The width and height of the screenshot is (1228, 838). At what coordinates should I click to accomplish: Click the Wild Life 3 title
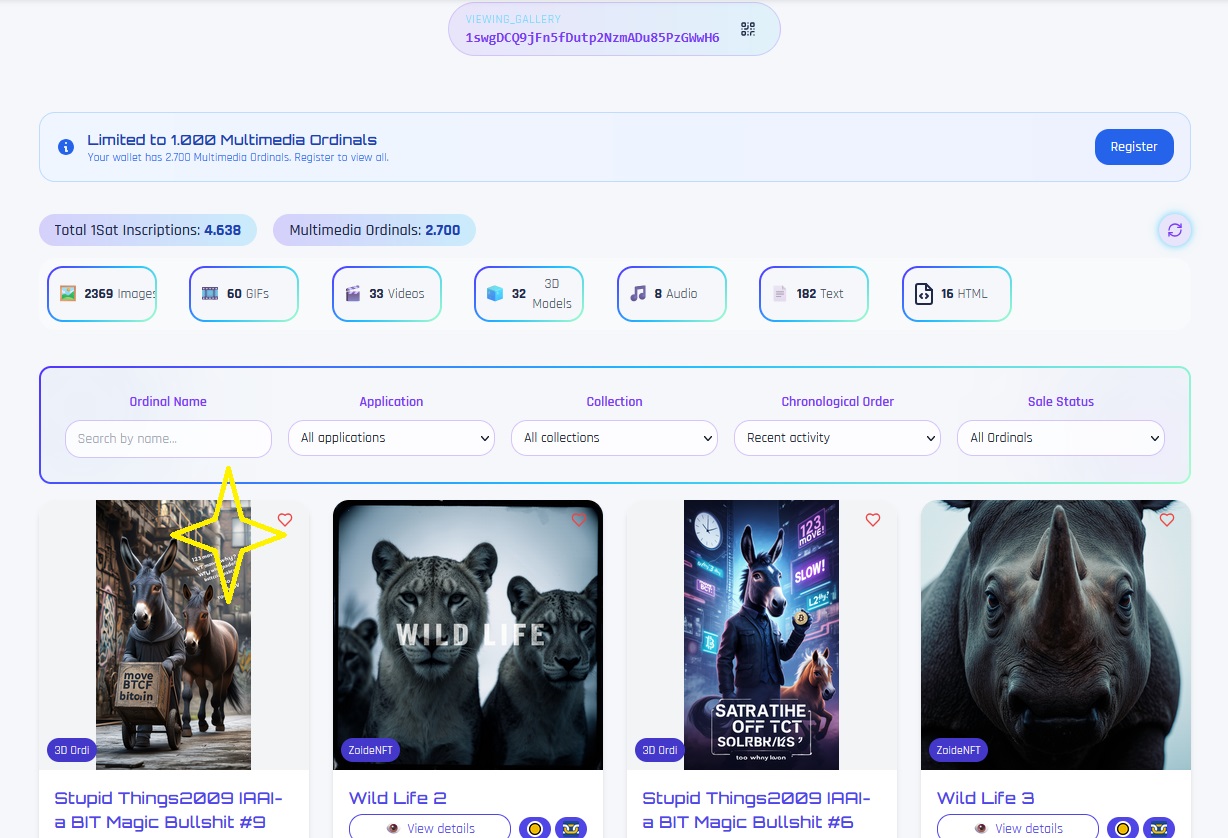[x=986, y=798]
